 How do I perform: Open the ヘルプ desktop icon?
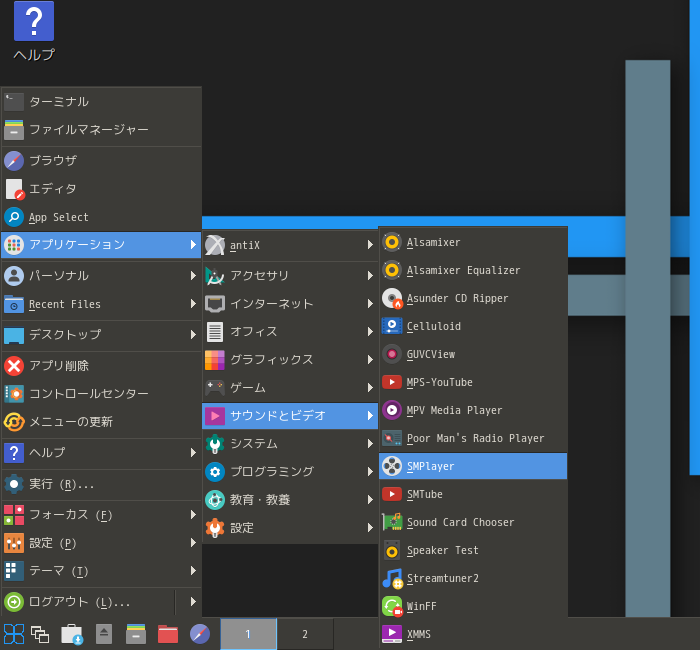34,31
